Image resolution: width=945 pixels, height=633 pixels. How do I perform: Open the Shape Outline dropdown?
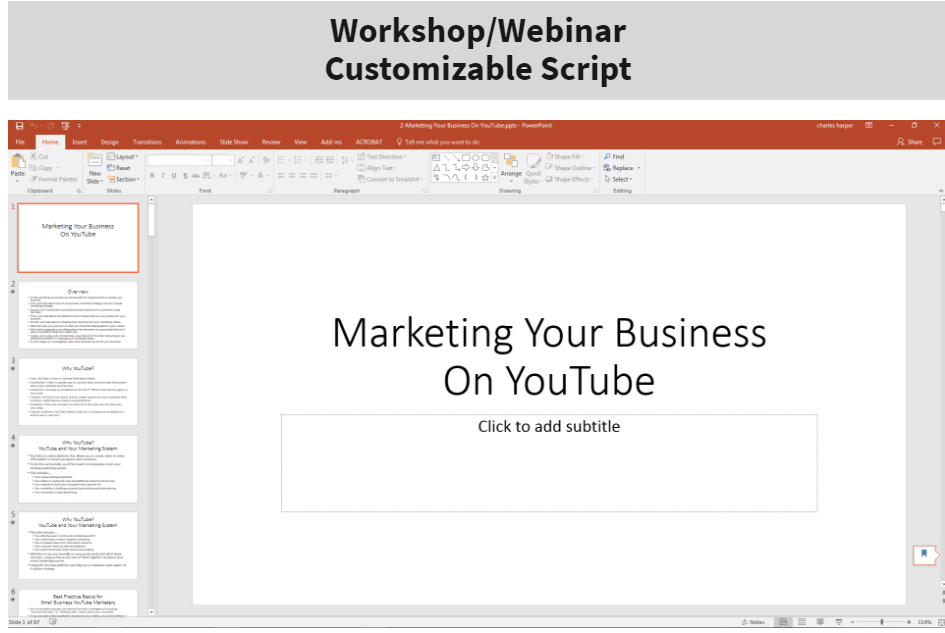click(571, 168)
